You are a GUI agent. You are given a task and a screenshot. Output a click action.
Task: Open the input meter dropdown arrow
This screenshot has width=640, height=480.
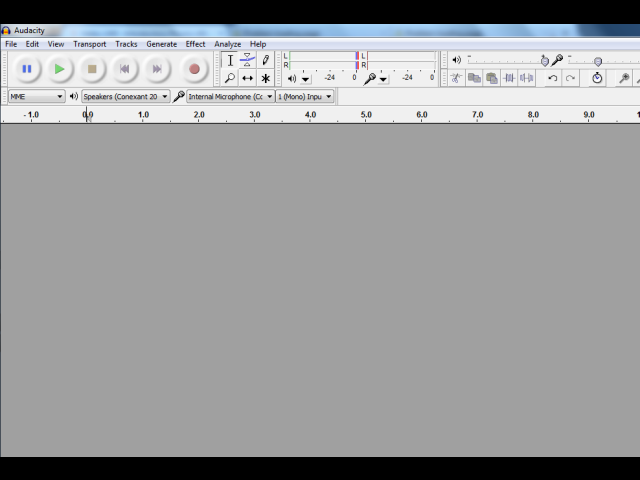click(383, 79)
